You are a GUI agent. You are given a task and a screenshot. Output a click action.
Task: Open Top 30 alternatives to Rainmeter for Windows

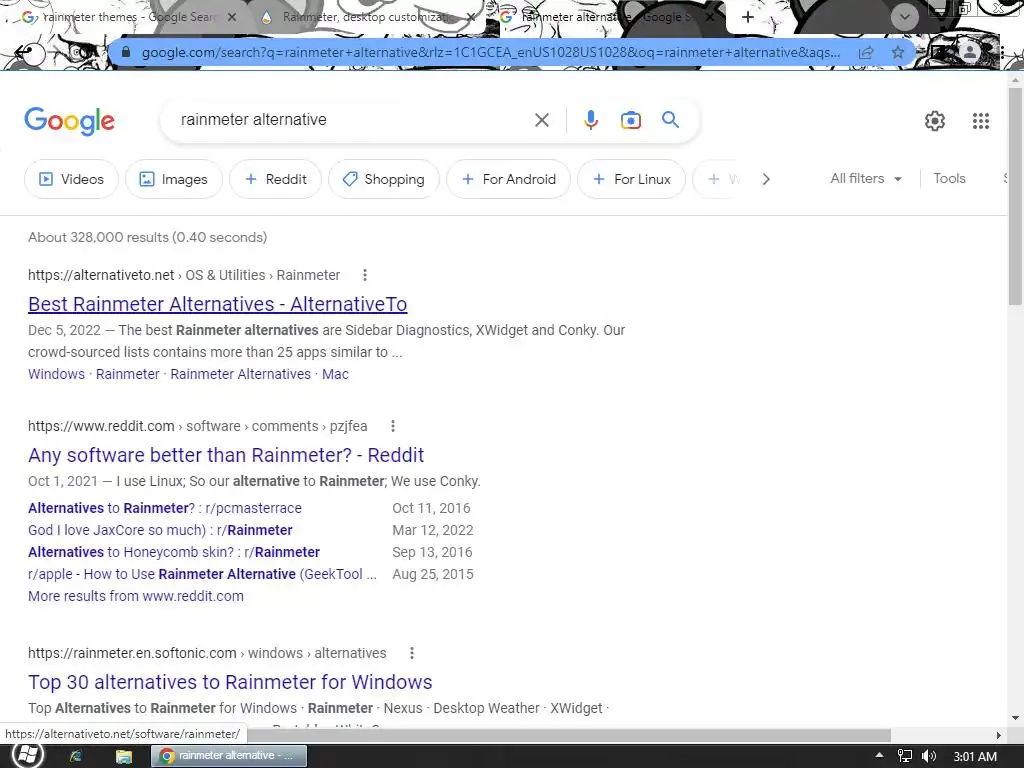(230, 682)
